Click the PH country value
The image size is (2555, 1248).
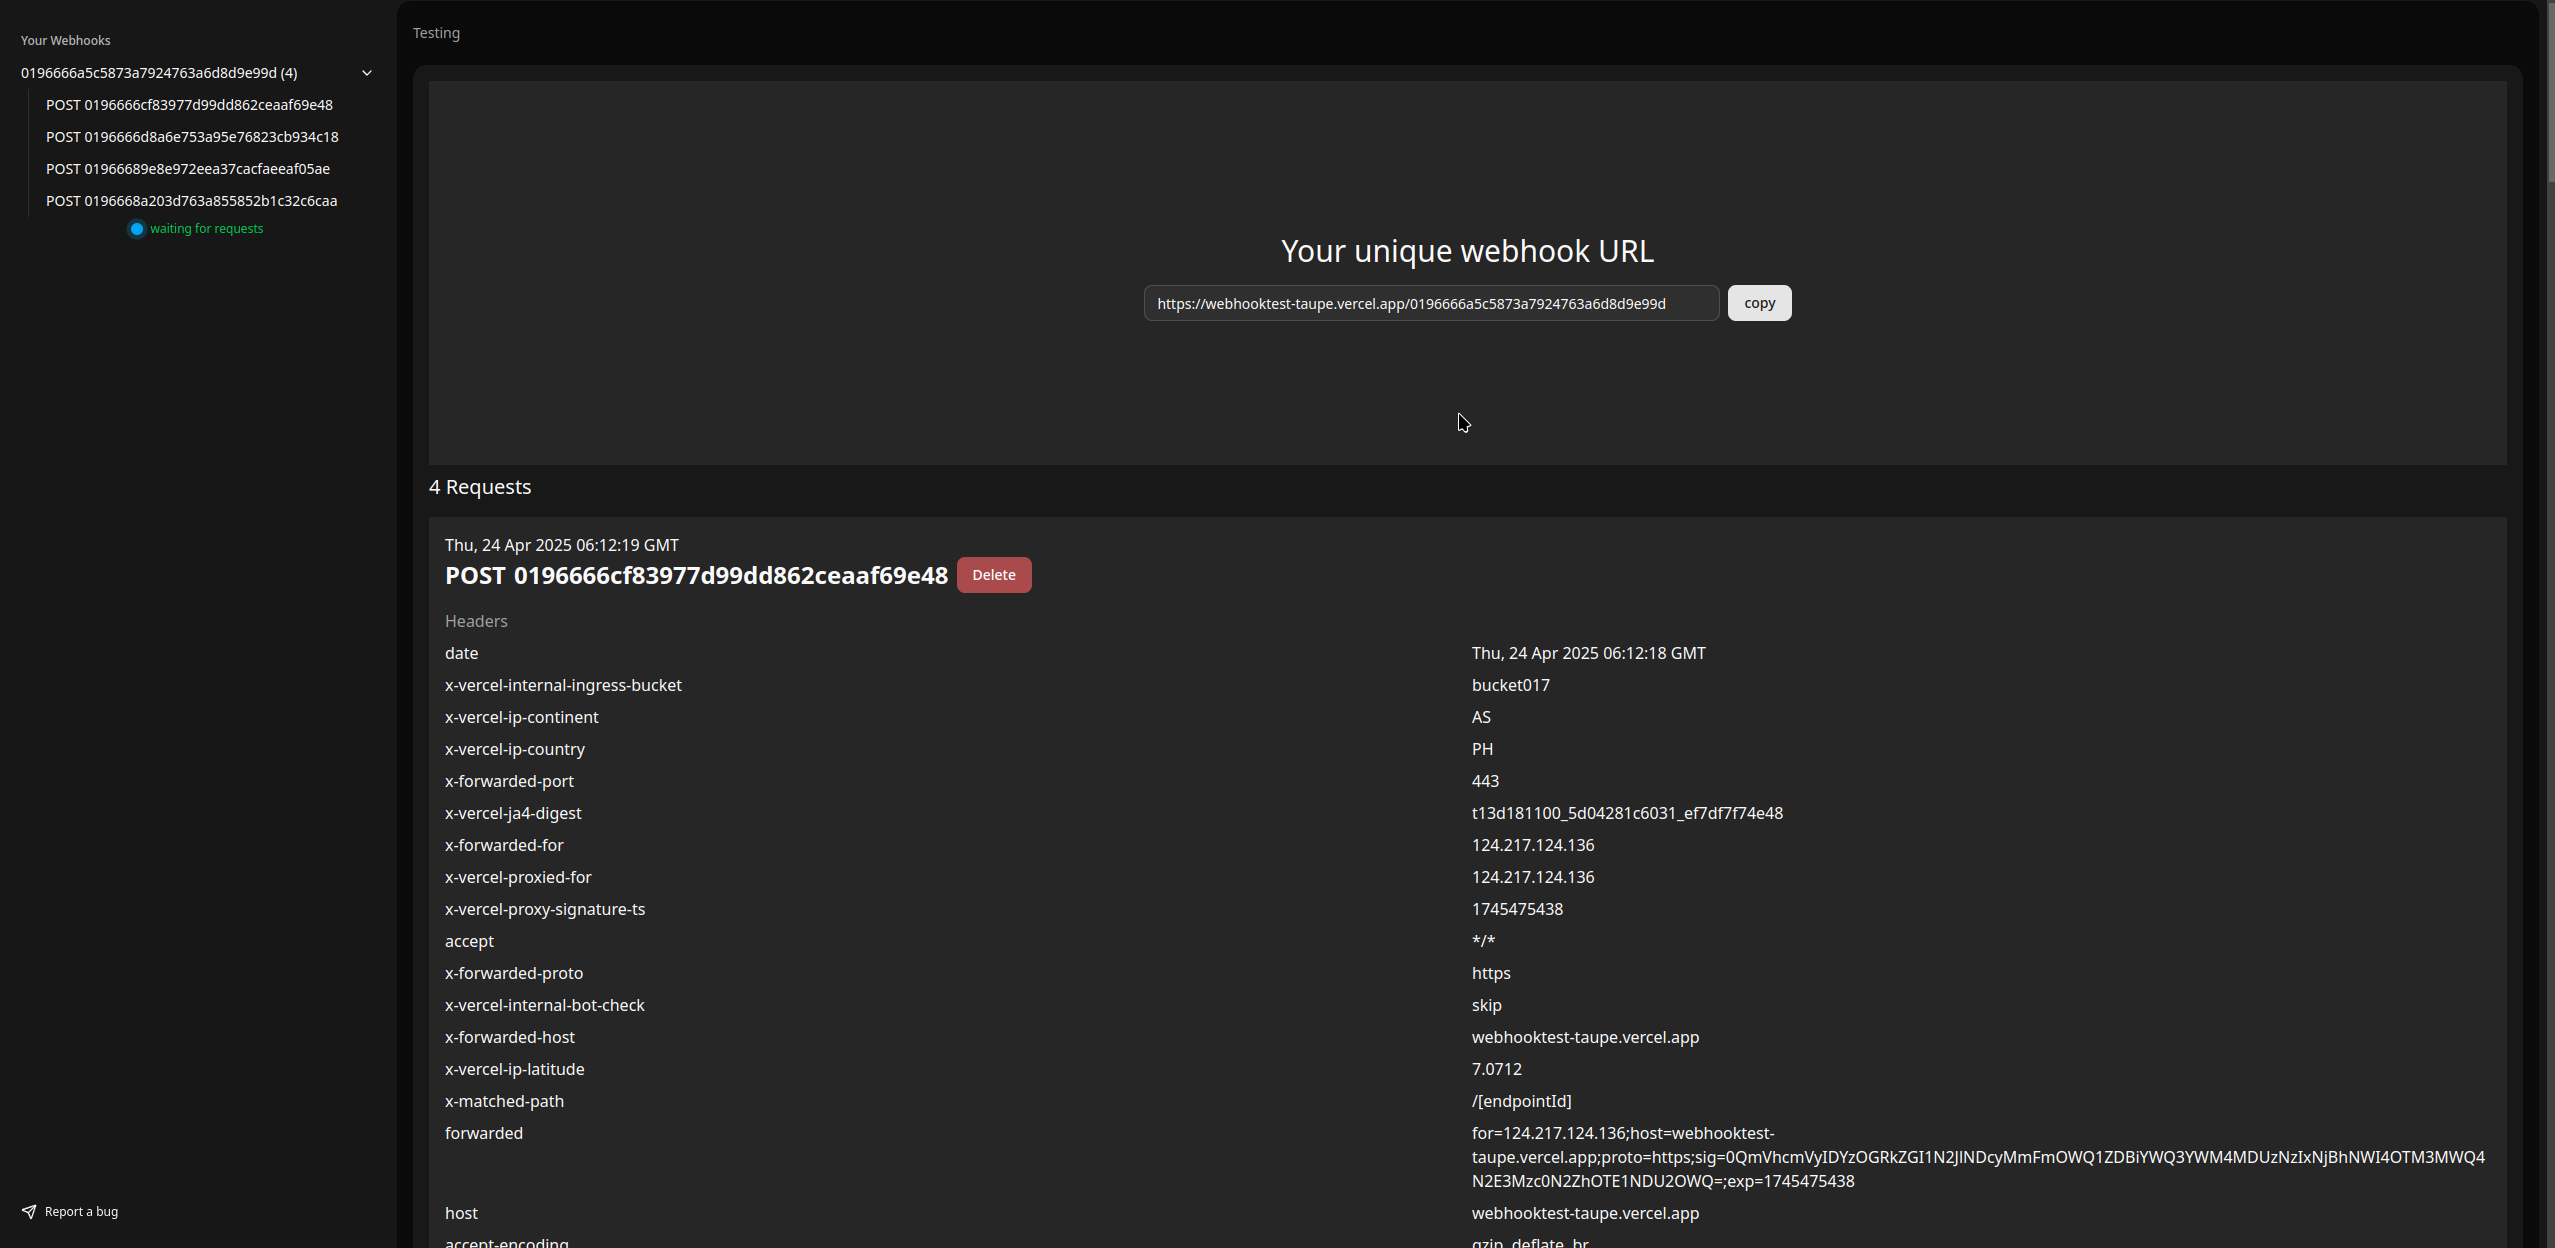click(1482, 749)
